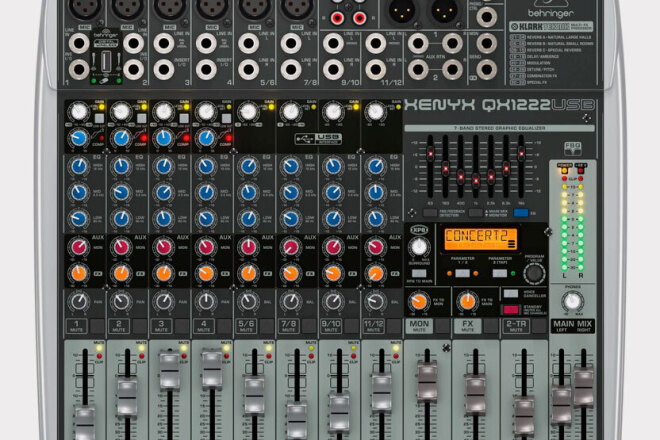Select the channel 3 insert jack
This screenshot has height=440, width=660.
pos(164,69)
